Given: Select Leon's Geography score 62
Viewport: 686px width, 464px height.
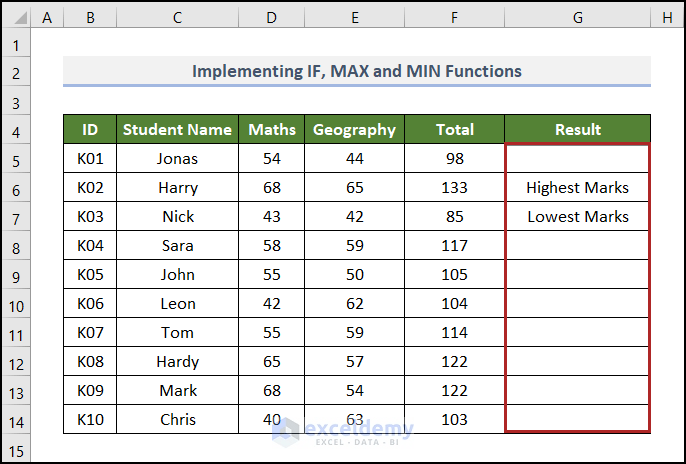Looking at the screenshot, I should [x=355, y=304].
